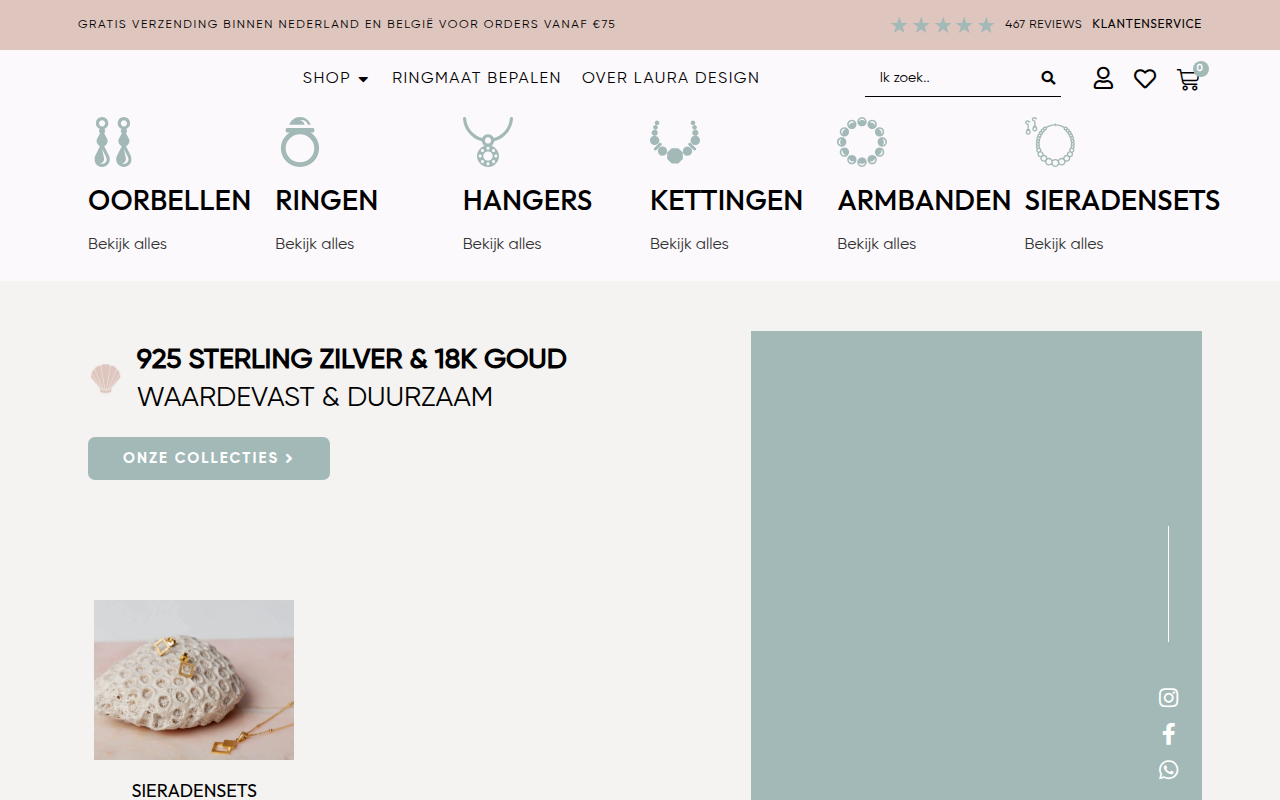Click the free shipping banner text
Image resolution: width=1280 pixels, height=800 pixels.
(x=347, y=24)
